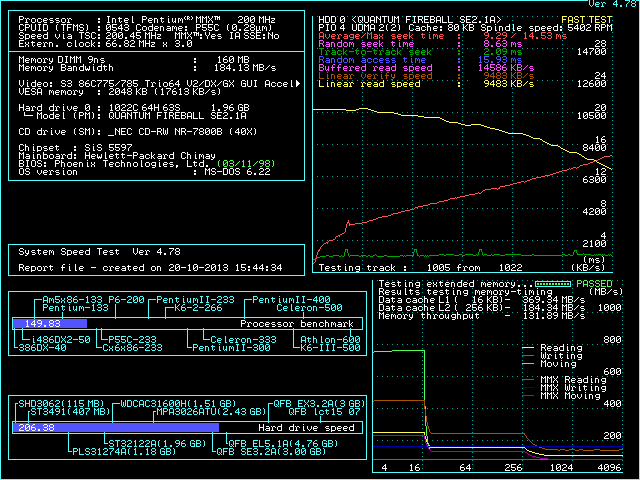The image size is (640, 480).
Task: Click the green BIOS date (03/11/98)
Action: coord(246,164)
